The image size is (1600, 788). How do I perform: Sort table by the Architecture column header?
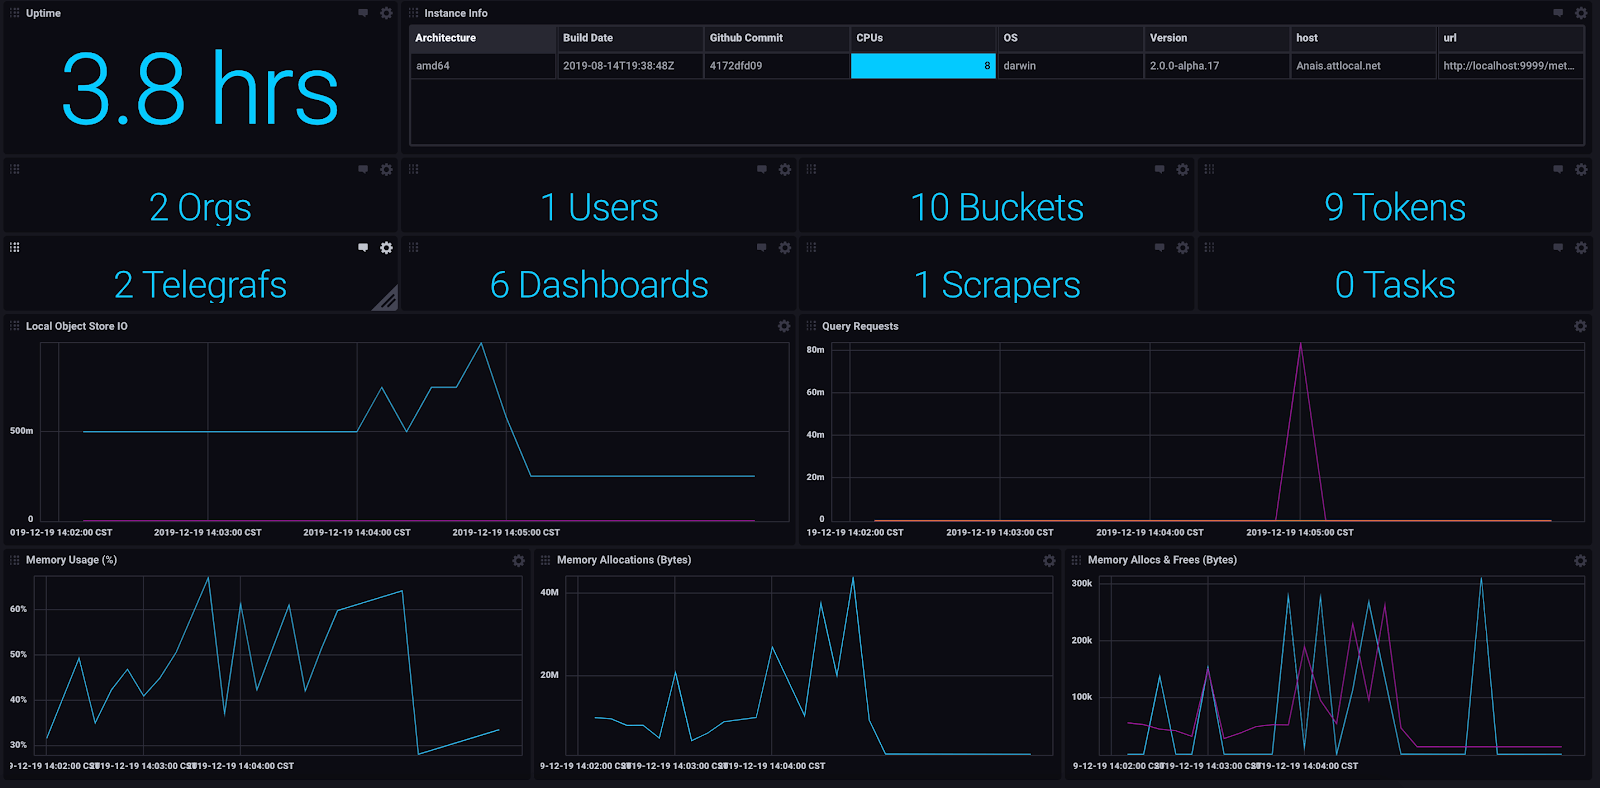[483, 38]
